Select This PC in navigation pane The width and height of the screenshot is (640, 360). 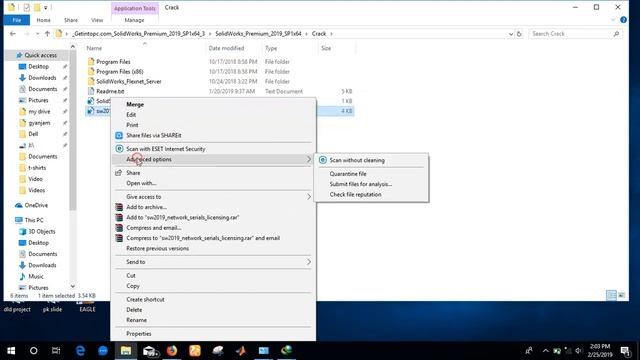pos(33,220)
